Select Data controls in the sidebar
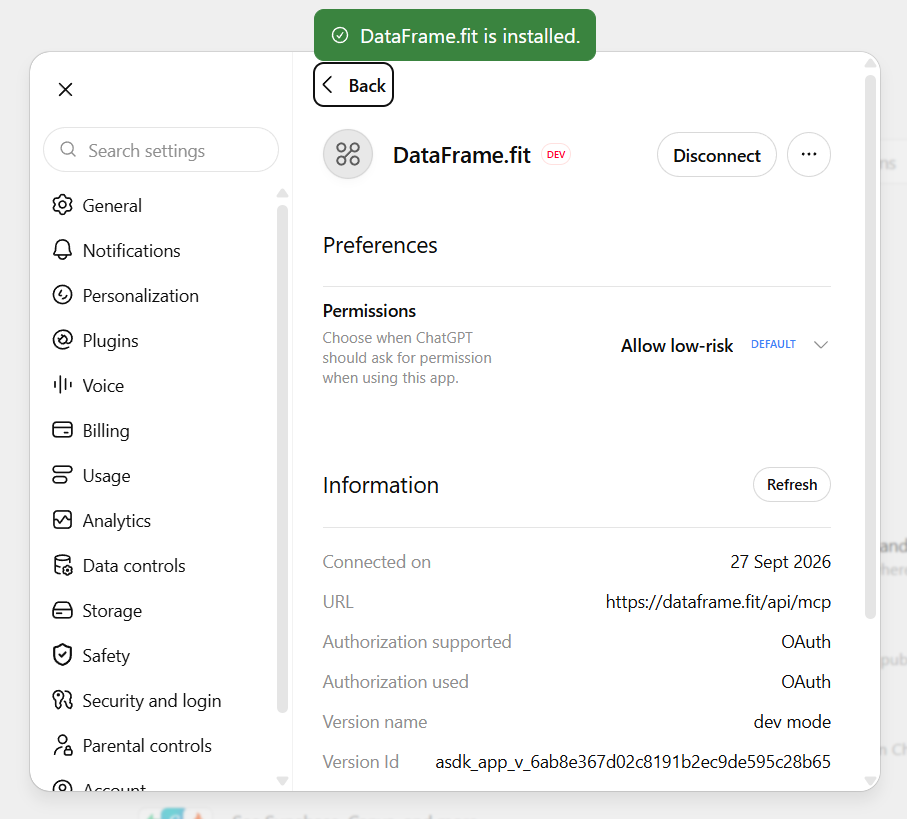The width and height of the screenshot is (907, 819). click(x=134, y=566)
